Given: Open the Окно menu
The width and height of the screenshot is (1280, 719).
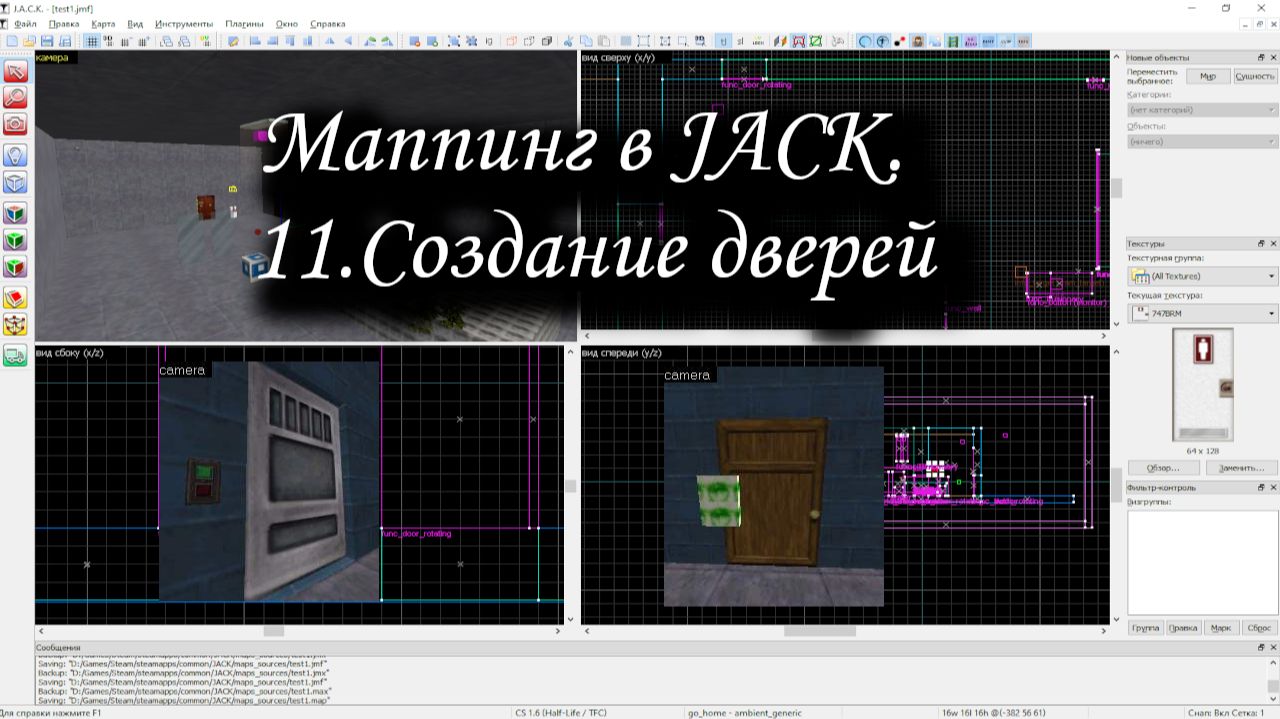Looking at the screenshot, I should click(x=287, y=23).
